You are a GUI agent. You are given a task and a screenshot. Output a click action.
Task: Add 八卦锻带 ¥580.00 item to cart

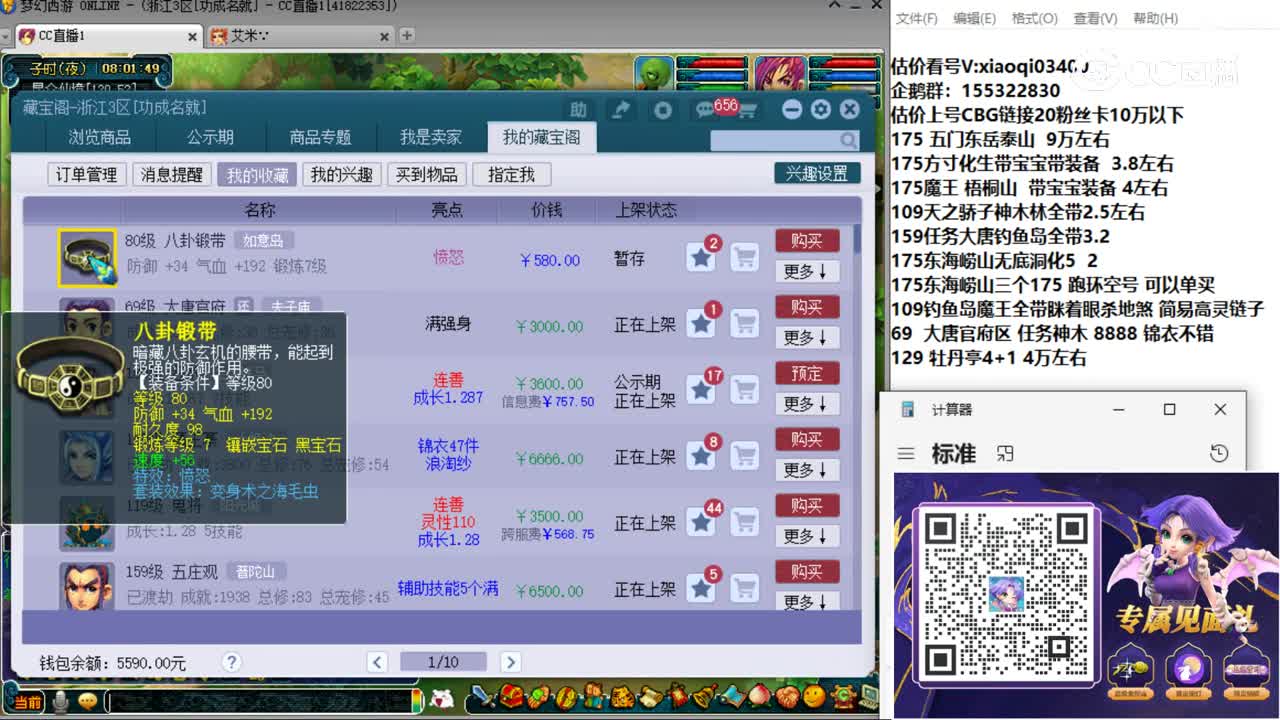[744, 258]
